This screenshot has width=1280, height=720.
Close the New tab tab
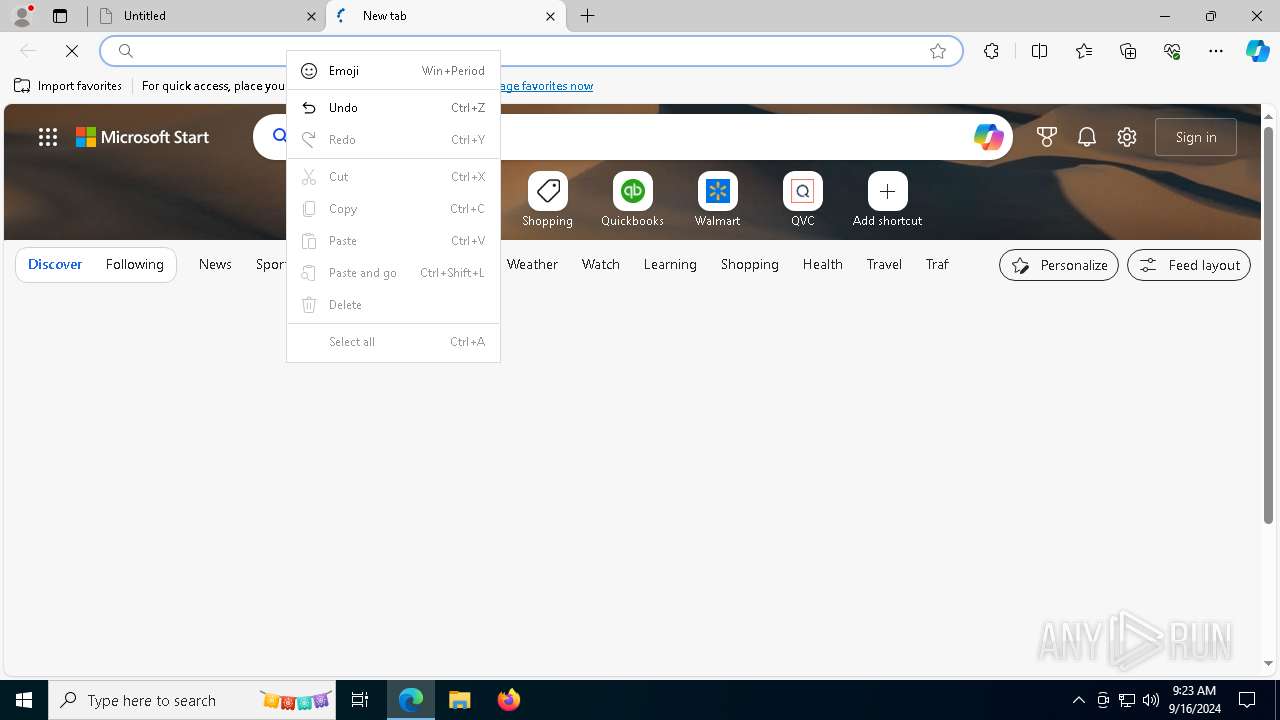point(550,16)
